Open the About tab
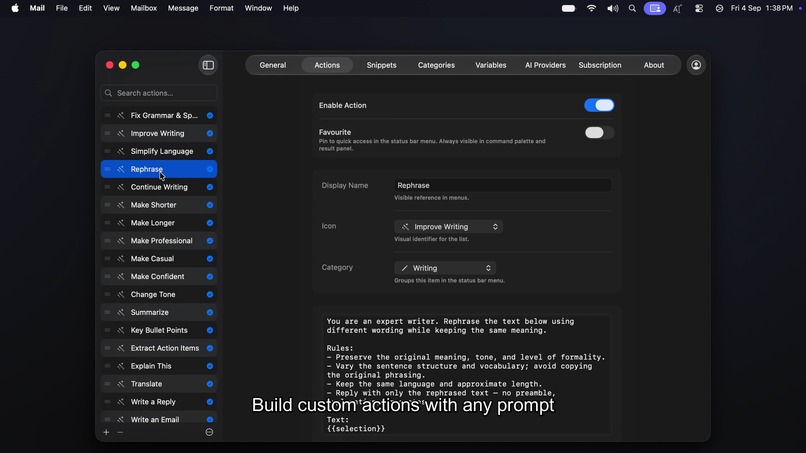The image size is (806, 453). click(654, 65)
